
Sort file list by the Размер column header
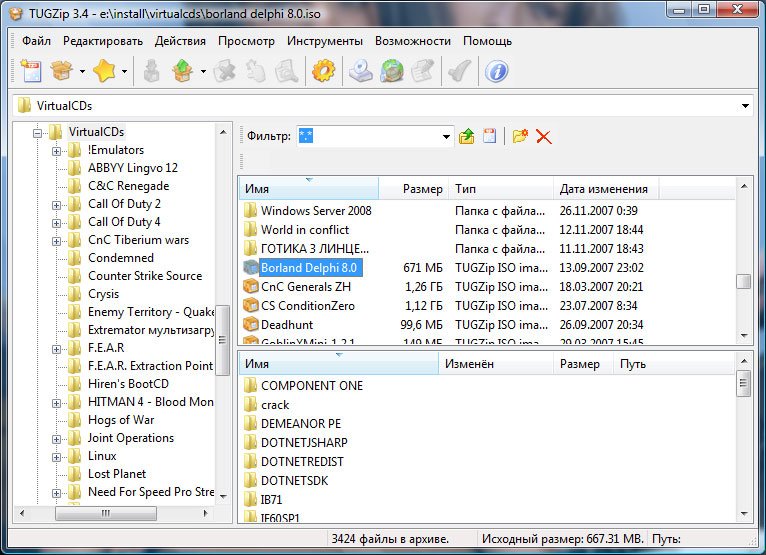[413, 189]
